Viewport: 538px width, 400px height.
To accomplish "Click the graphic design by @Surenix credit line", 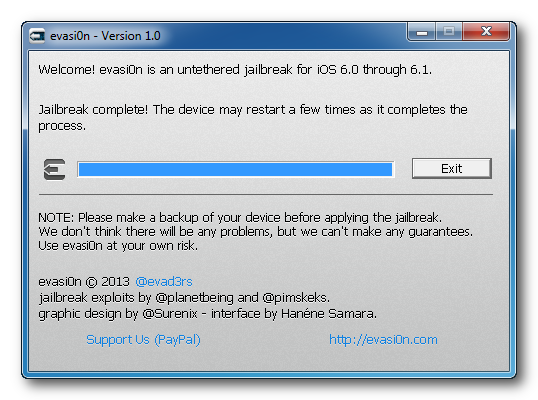I will coord(208,314).
